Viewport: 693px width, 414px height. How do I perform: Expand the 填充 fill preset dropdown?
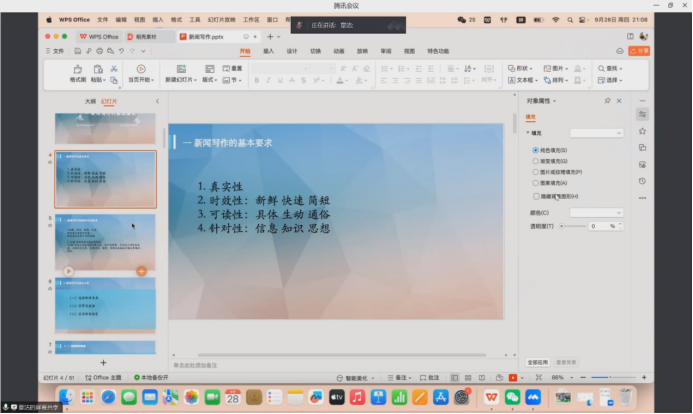point(596,132)
